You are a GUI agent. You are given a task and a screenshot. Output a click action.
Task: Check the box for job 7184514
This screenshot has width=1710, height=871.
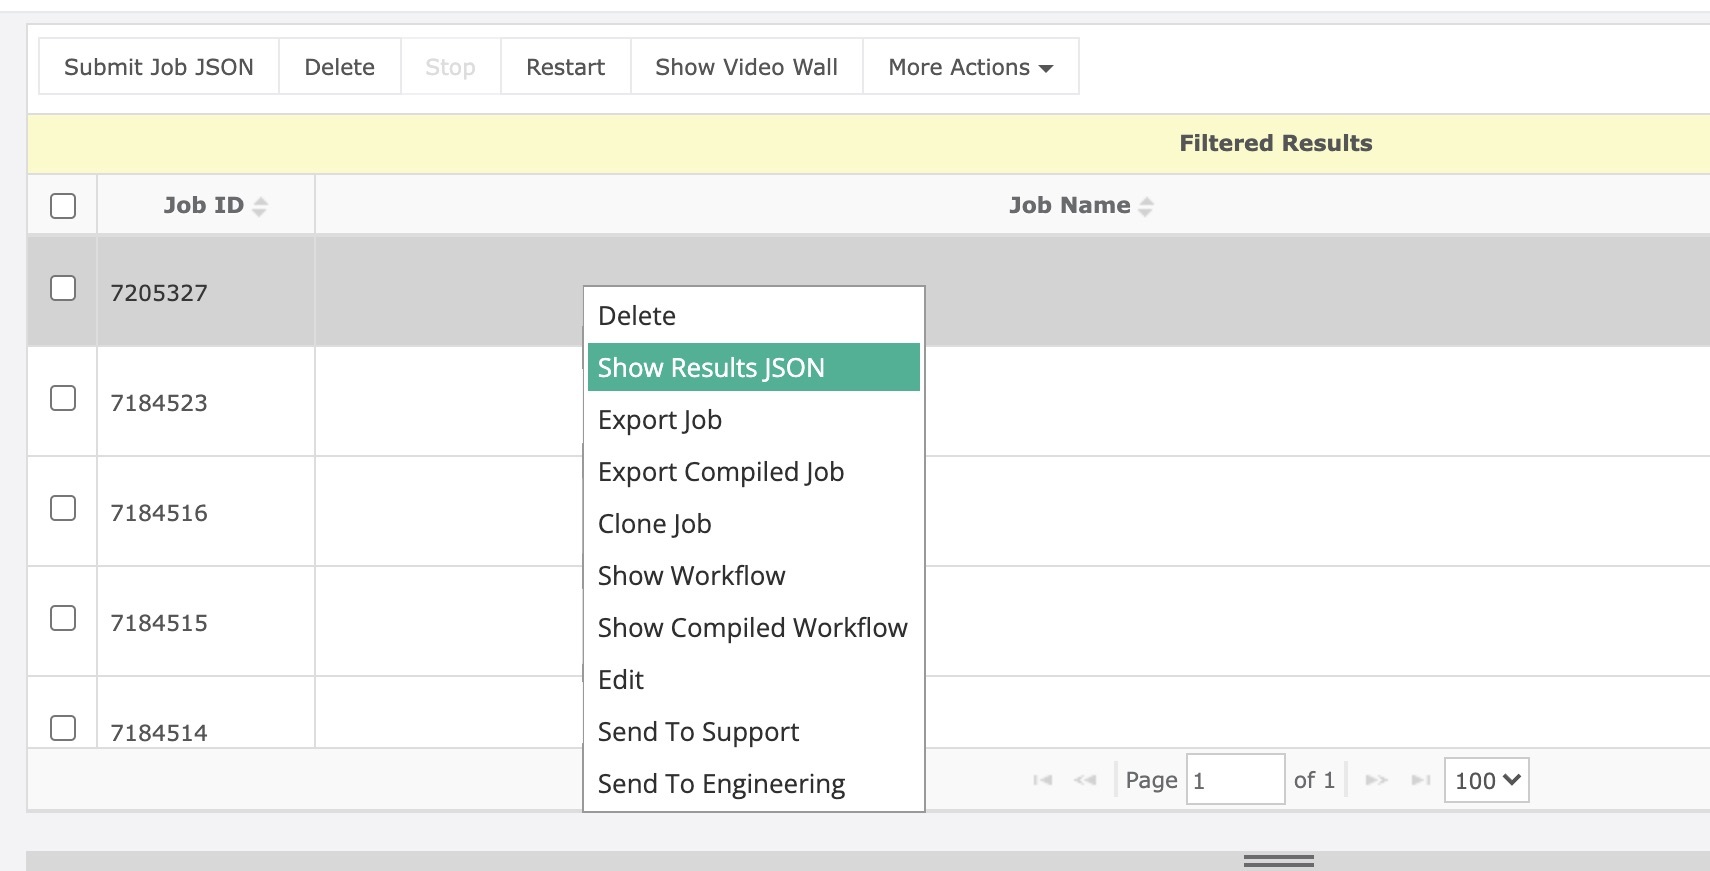click(x=63, y=728)
